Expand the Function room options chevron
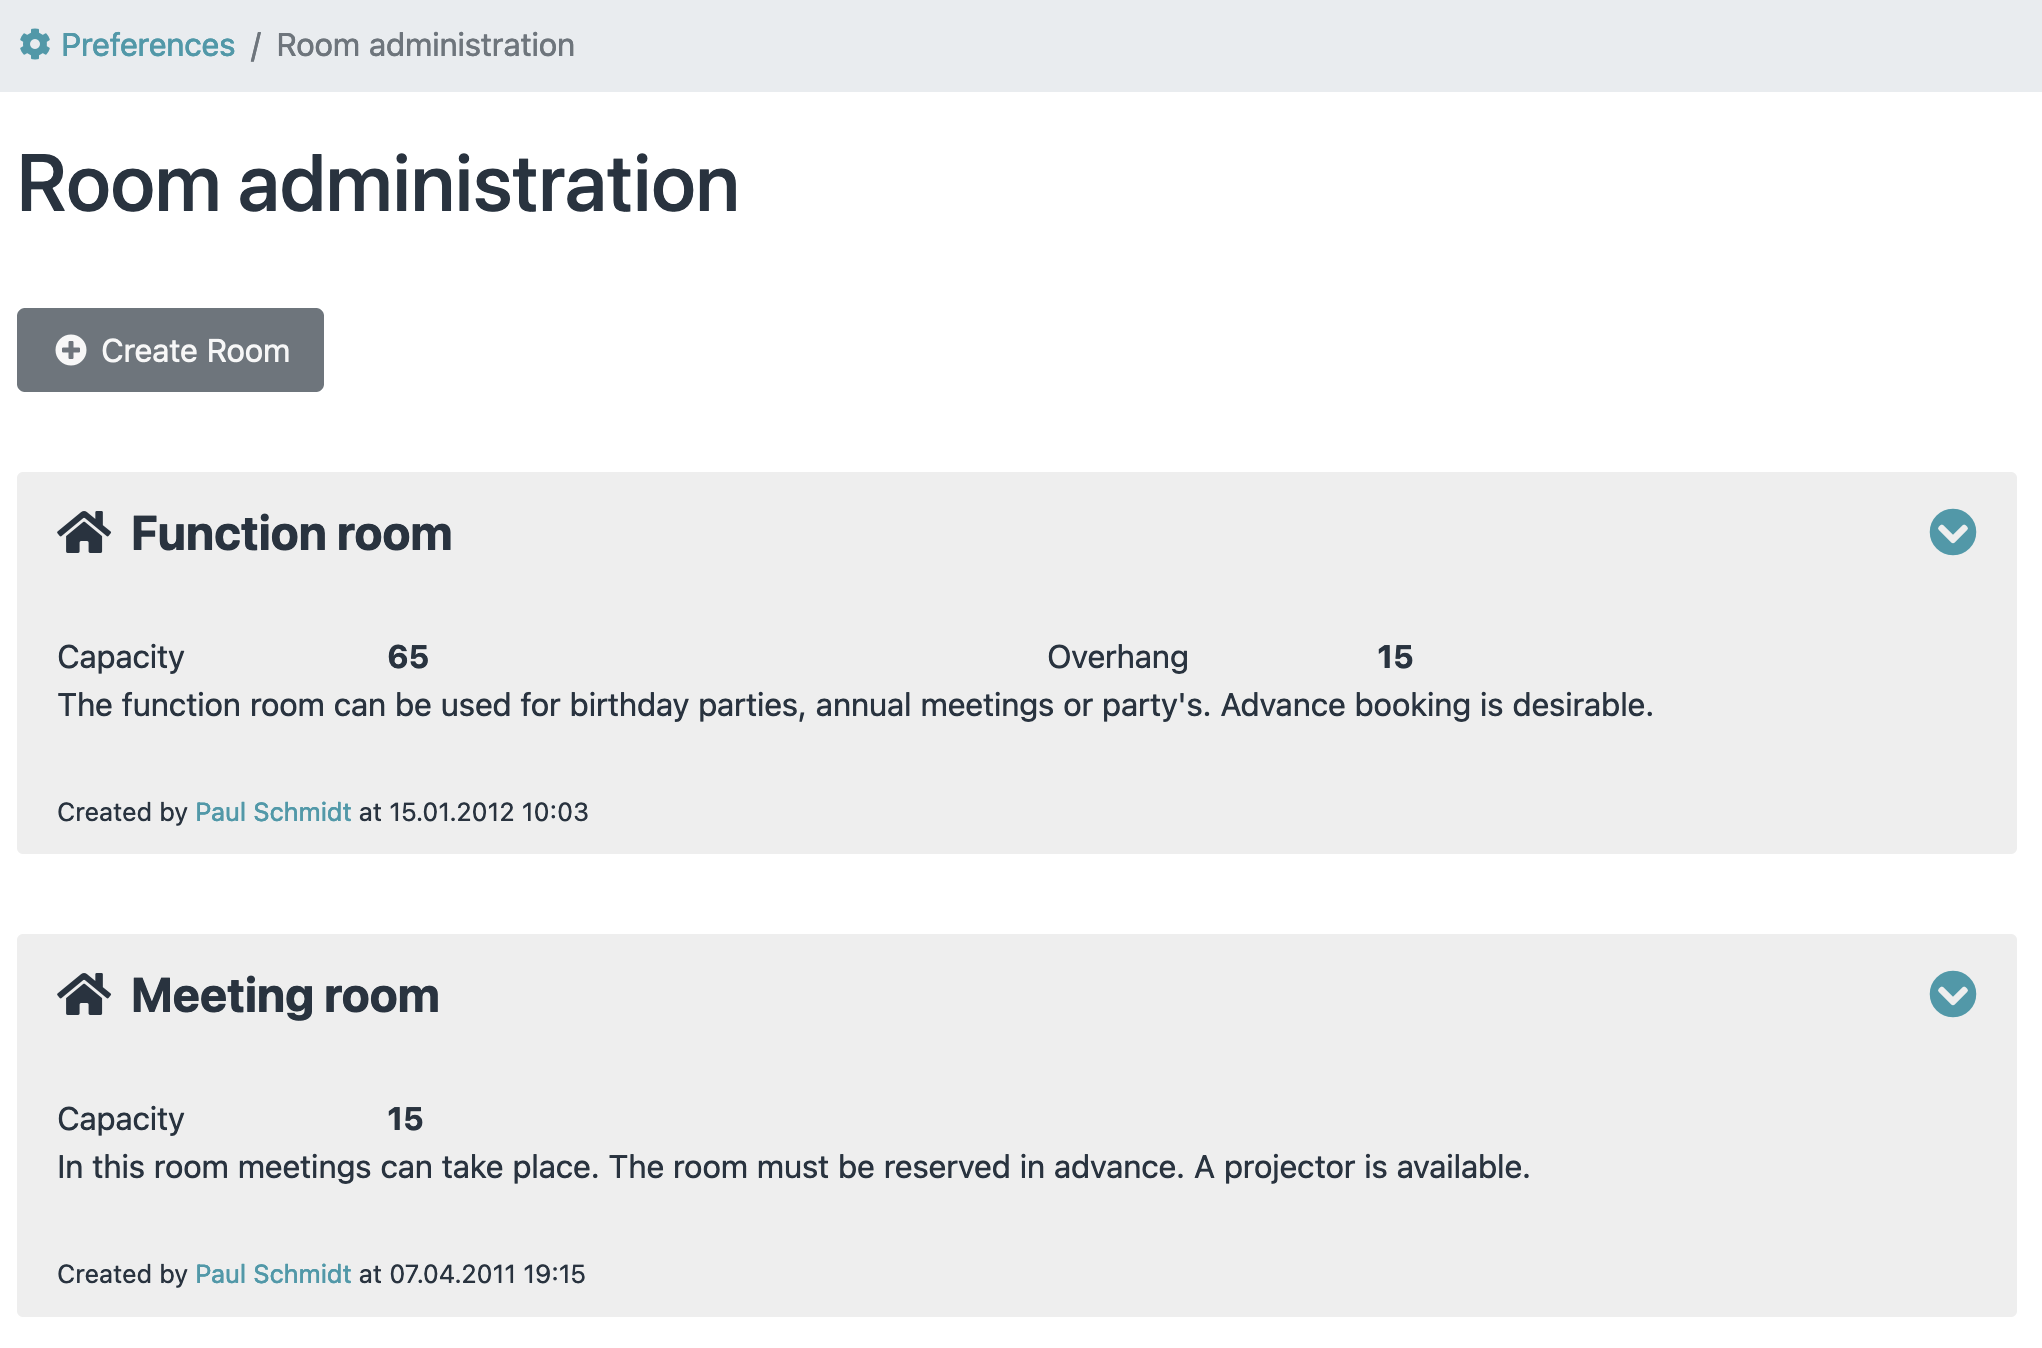2042x1348 pixels. [1952, 532]
